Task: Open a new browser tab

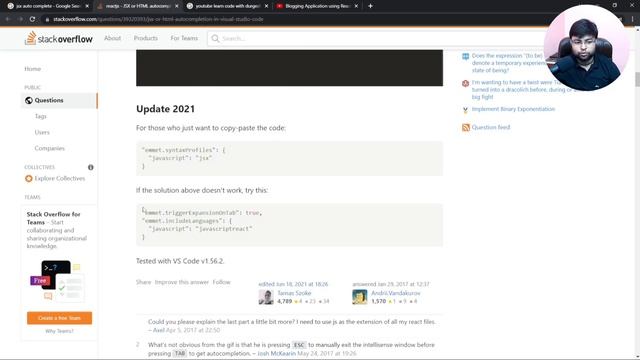Action: tap(370, 6)
